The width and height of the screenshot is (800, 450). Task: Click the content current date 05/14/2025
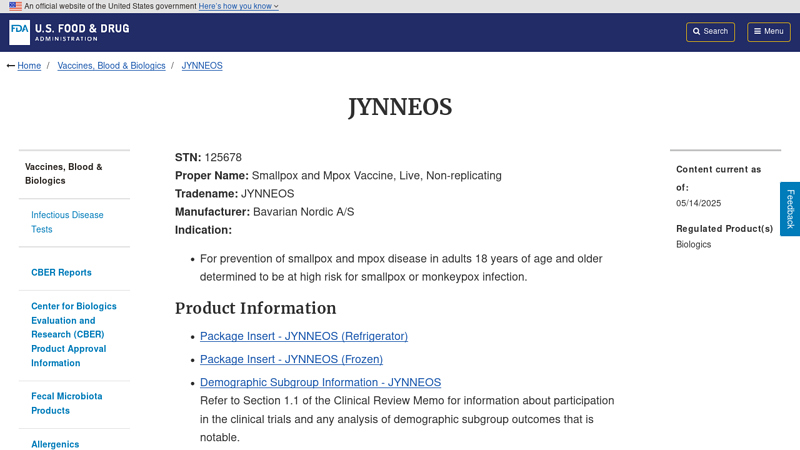[x=698, y=203]
